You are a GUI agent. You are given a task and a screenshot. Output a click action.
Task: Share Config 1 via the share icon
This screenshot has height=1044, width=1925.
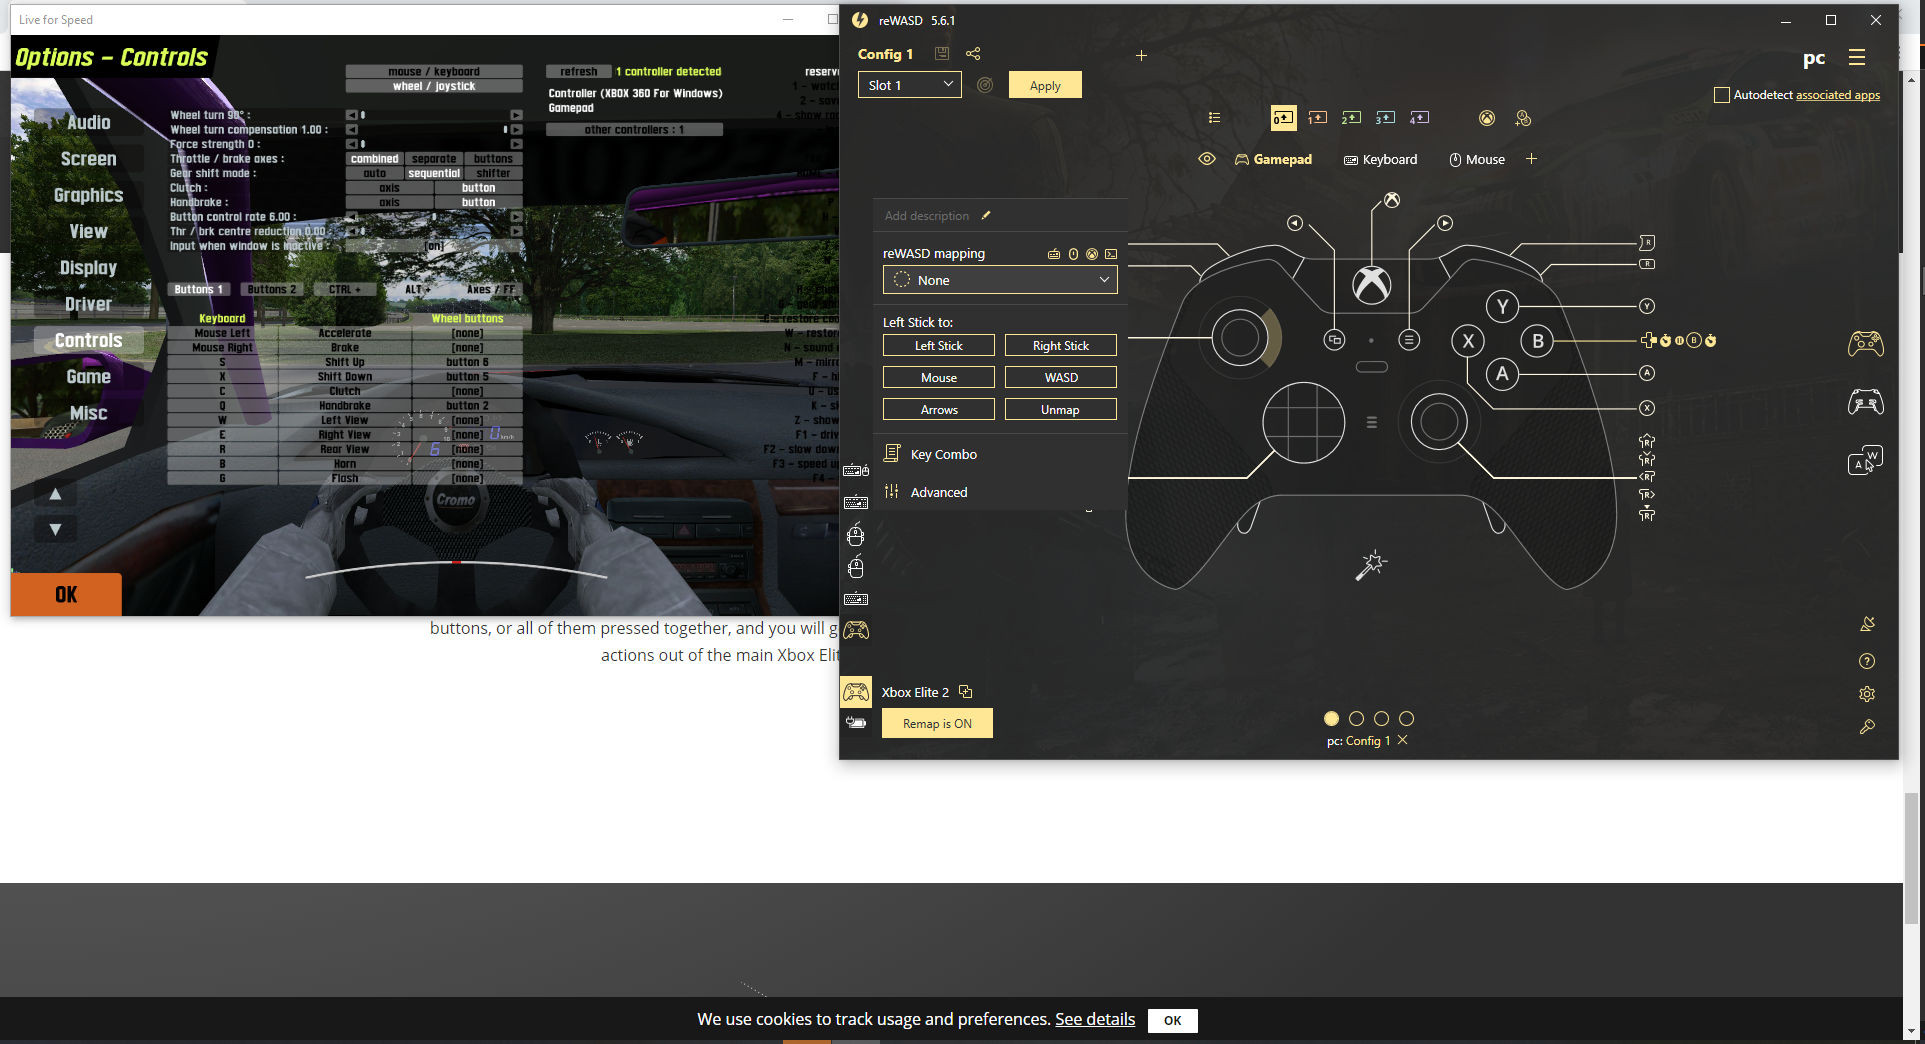coord(973,54)
